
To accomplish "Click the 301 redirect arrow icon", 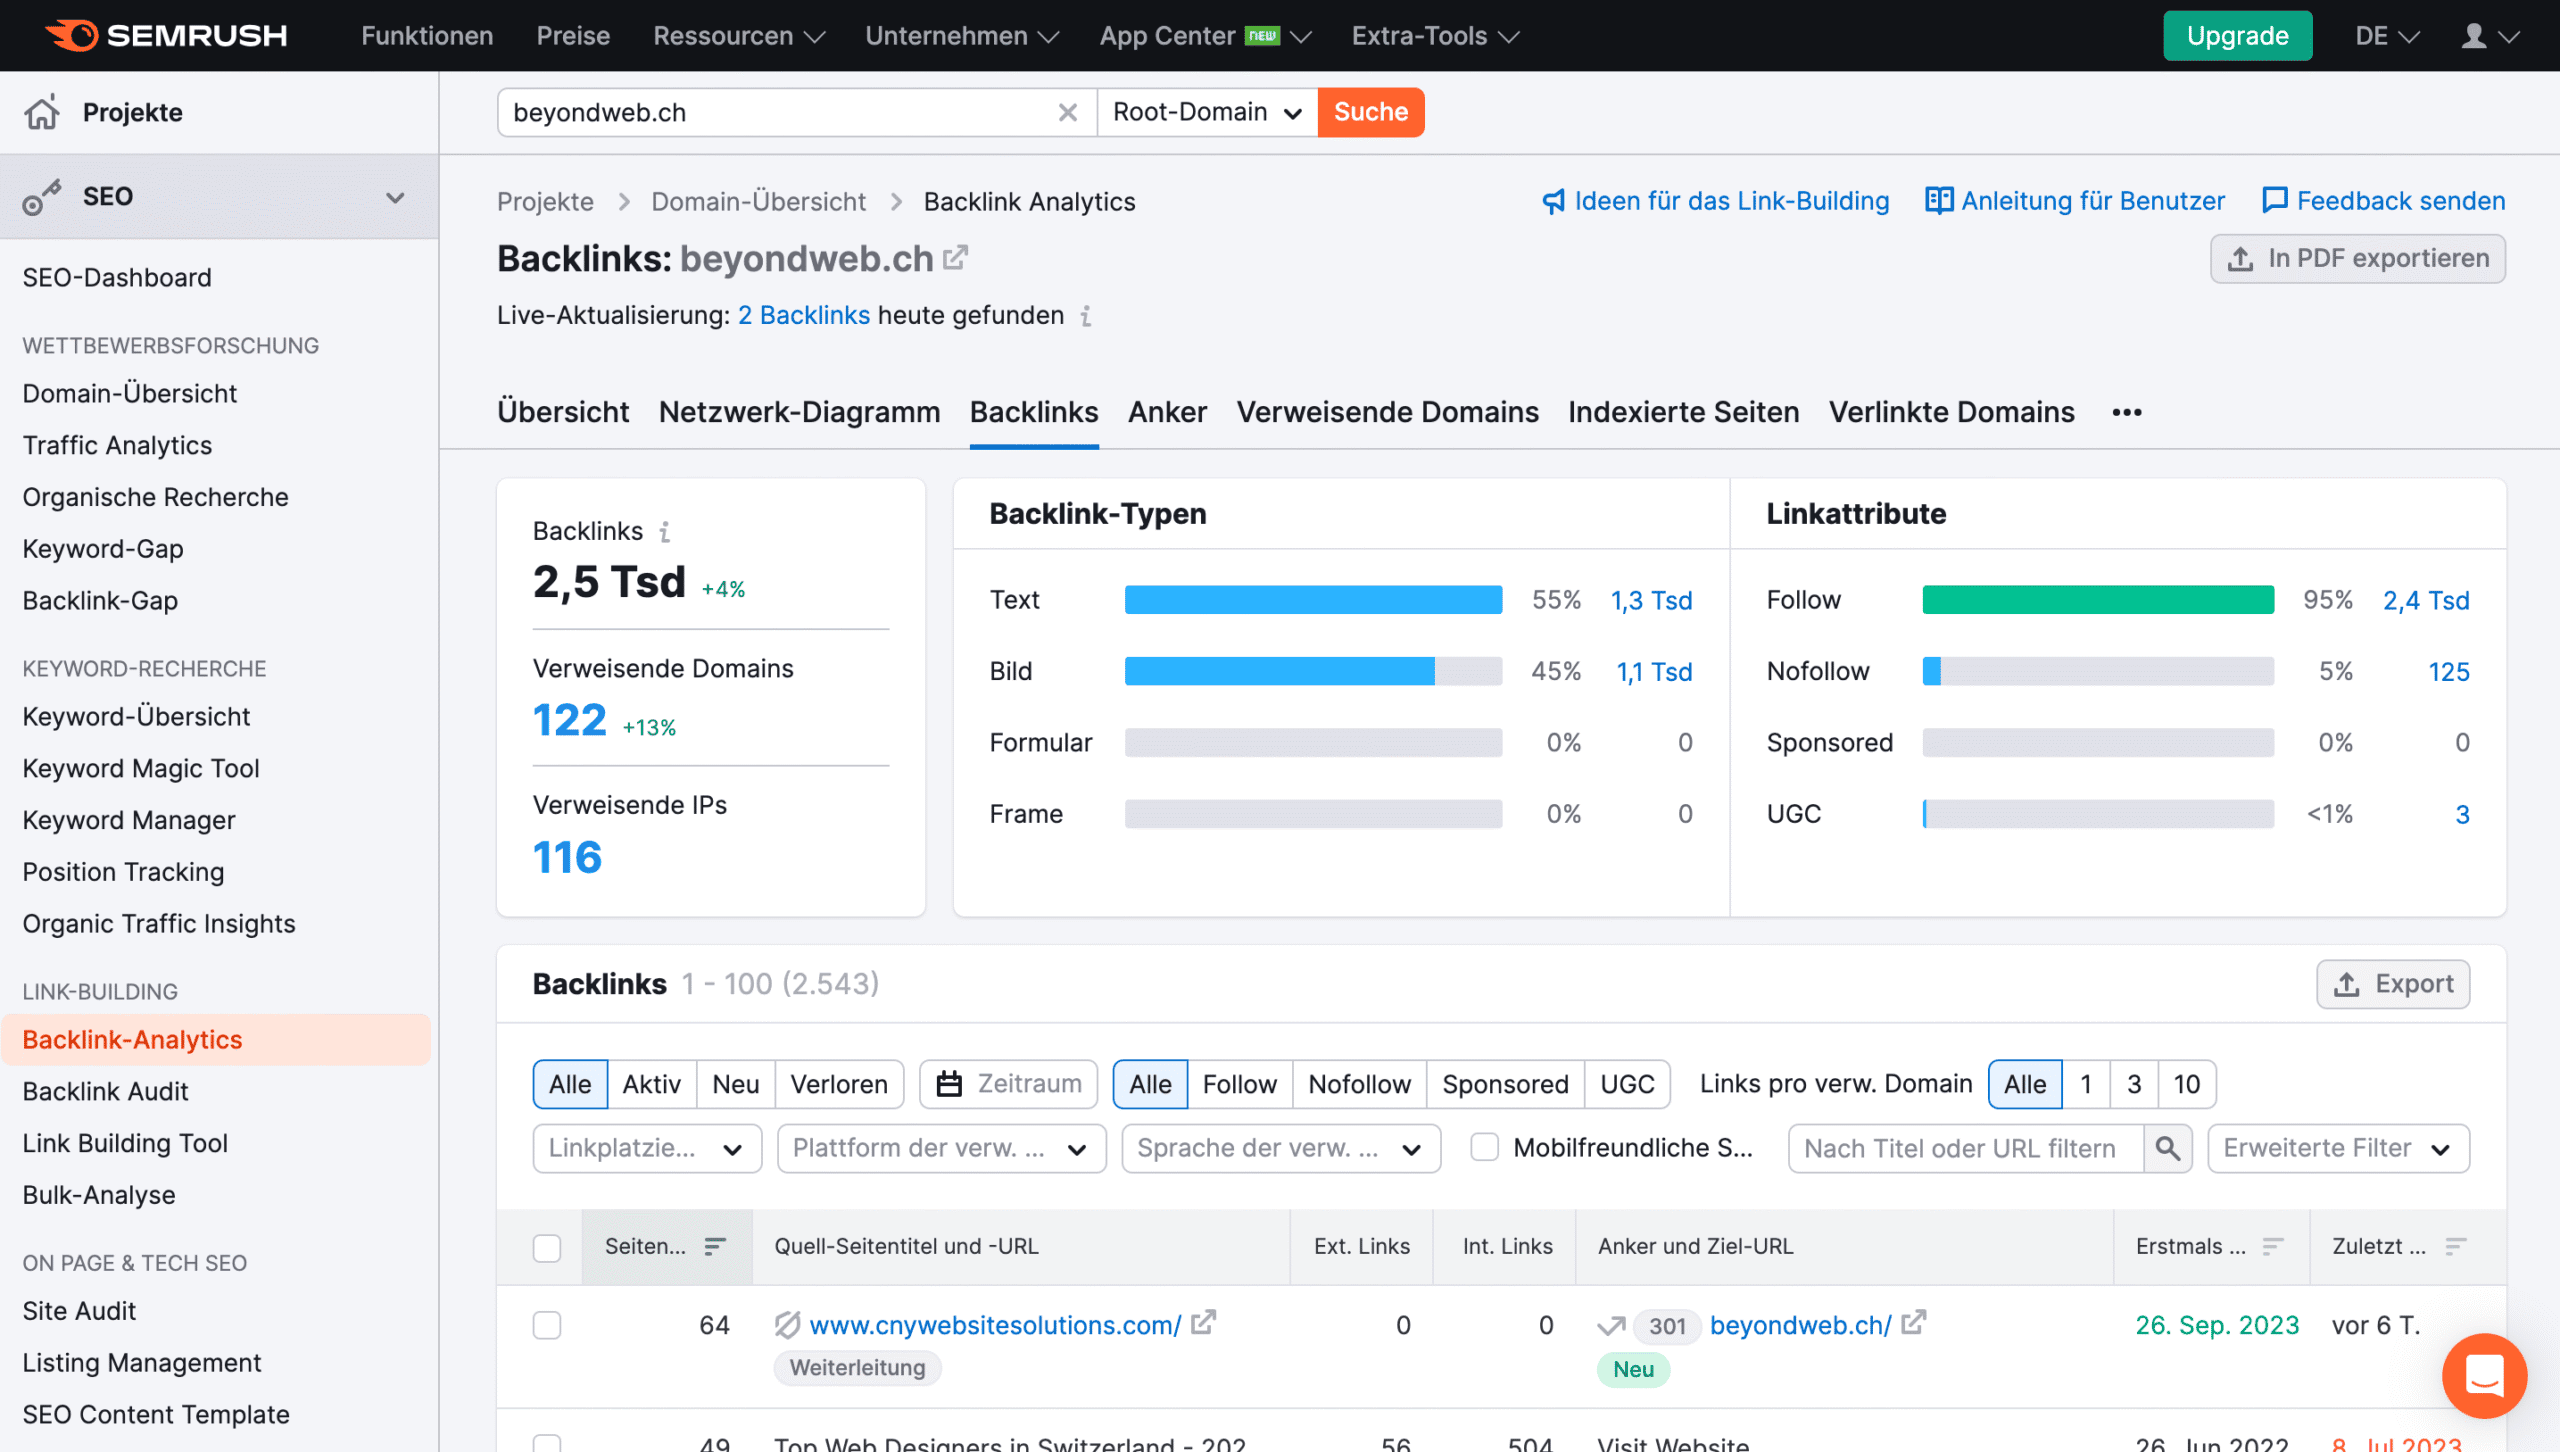I will click(1611, 1326).
